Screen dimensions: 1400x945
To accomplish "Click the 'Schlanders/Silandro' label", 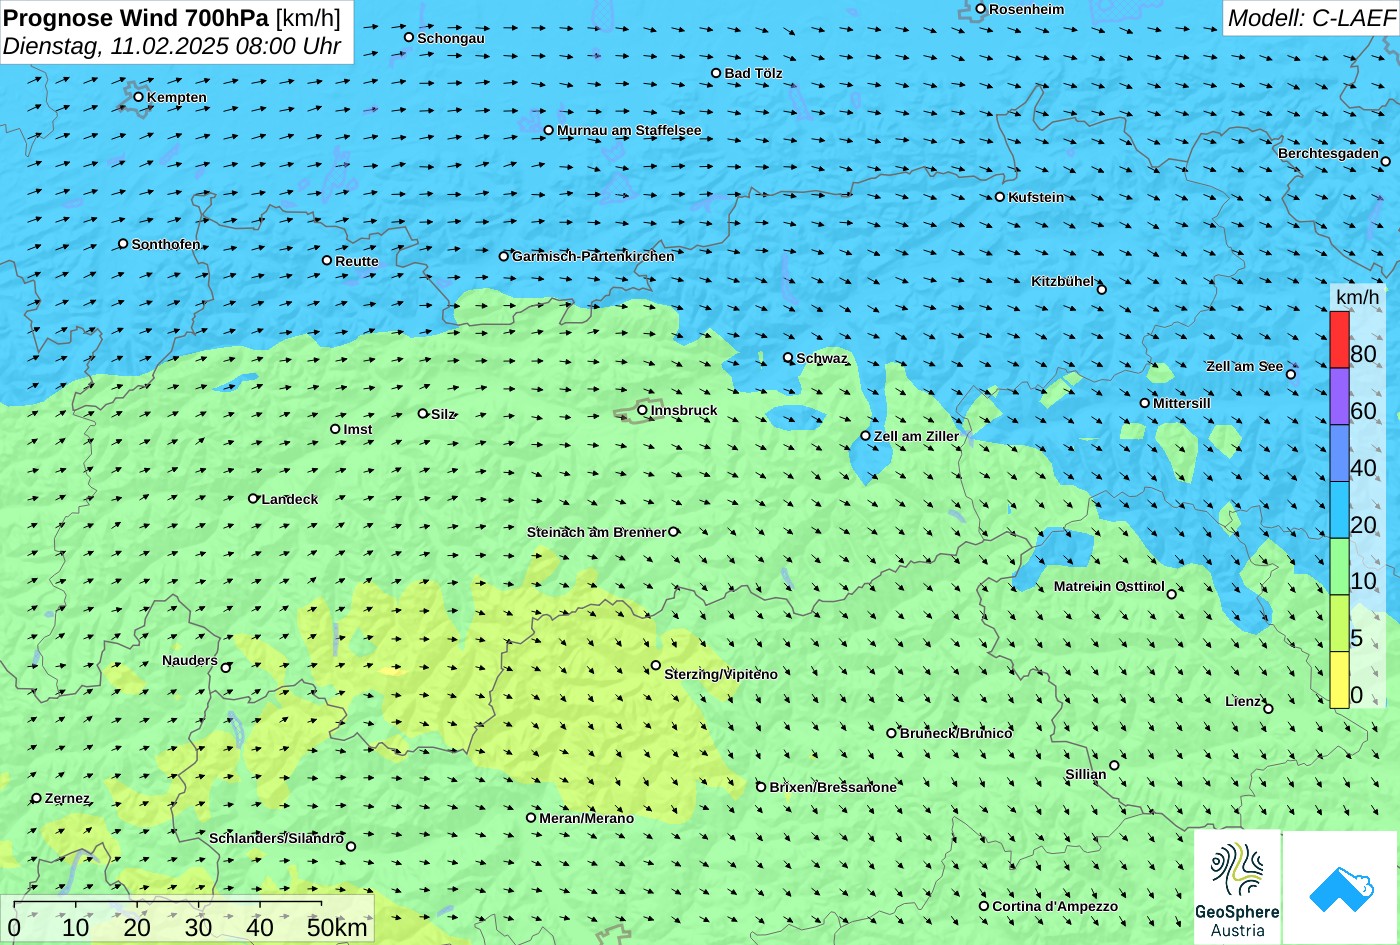I will pos(276,838).
